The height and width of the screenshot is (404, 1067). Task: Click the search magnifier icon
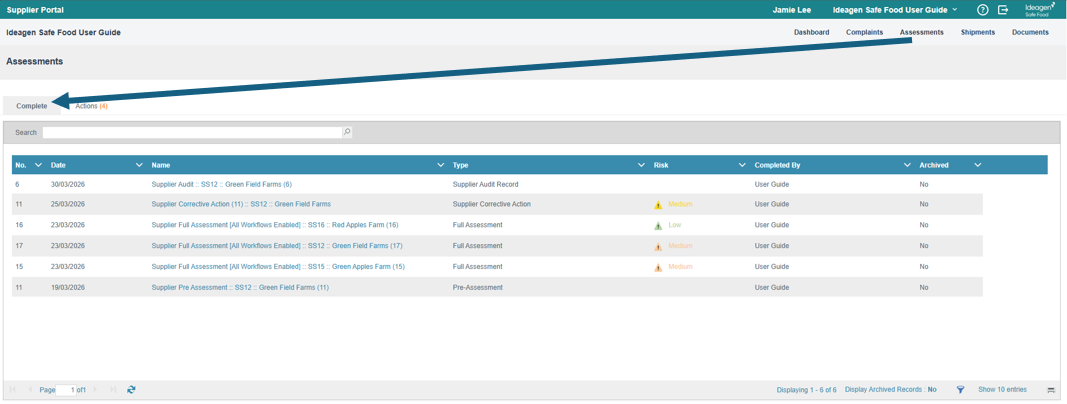coord(347,133)
